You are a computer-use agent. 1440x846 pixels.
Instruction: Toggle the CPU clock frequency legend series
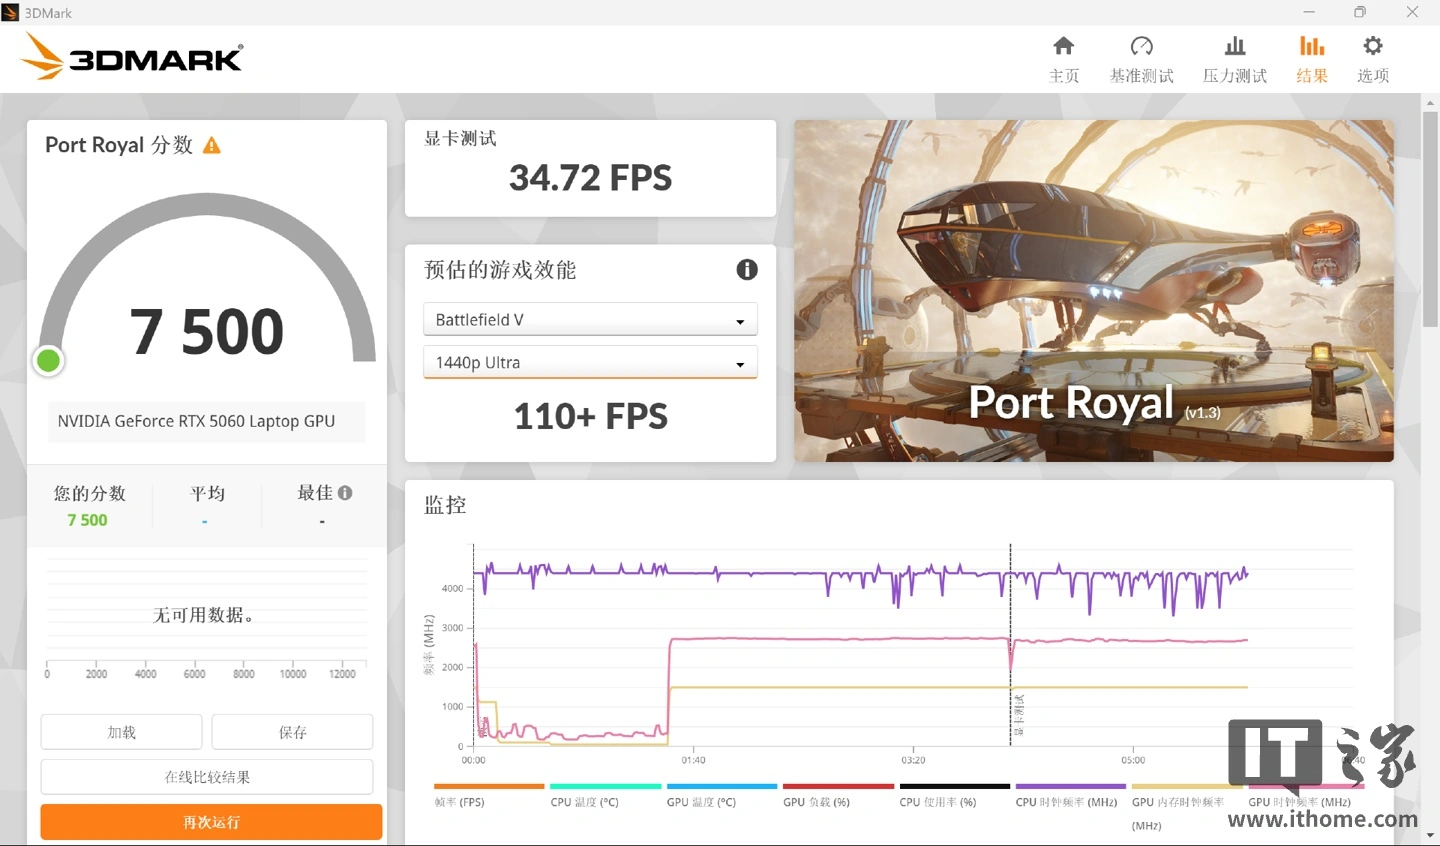1071,796
